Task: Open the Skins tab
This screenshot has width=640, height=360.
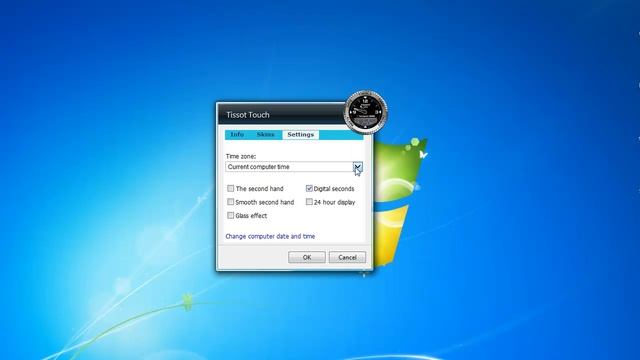Action: pyautogui.click(x=265, y=135)
